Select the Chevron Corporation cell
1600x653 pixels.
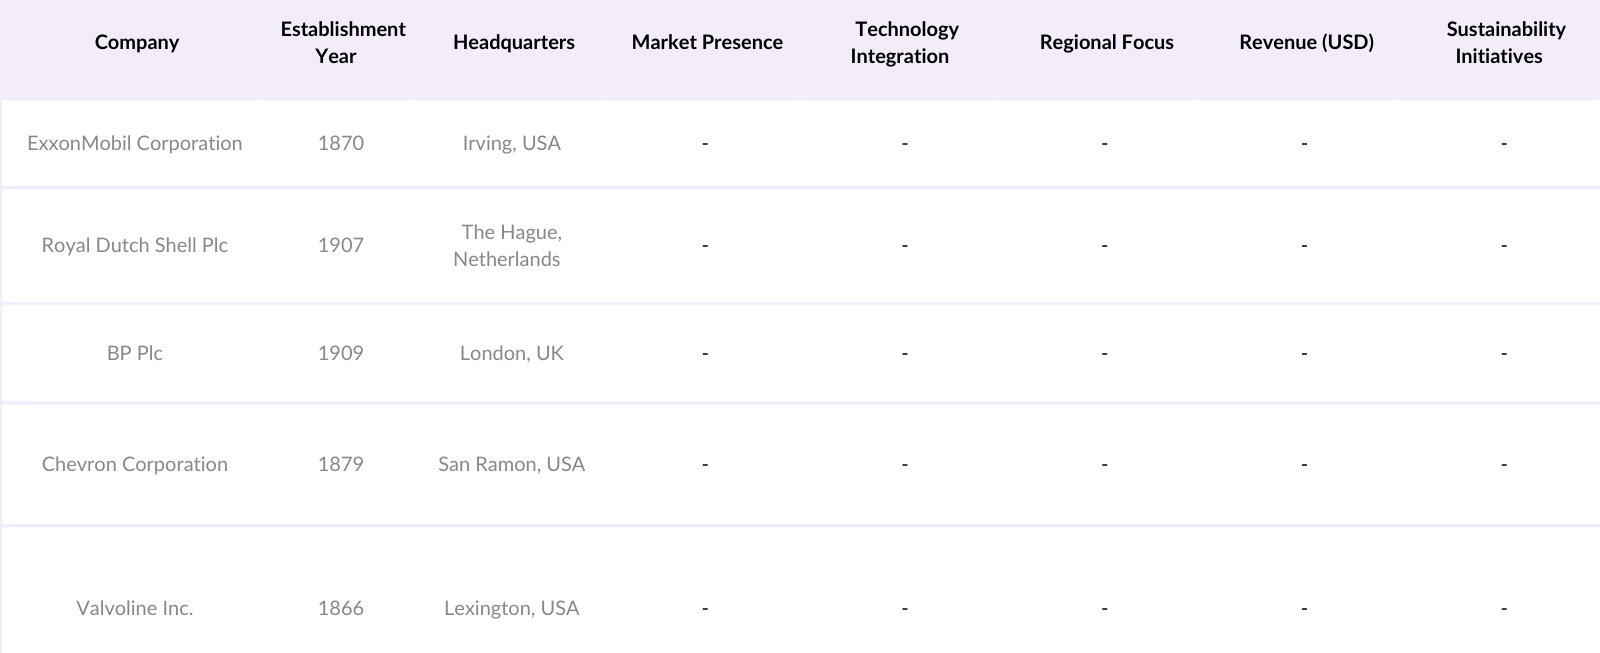tap(135, 464)
